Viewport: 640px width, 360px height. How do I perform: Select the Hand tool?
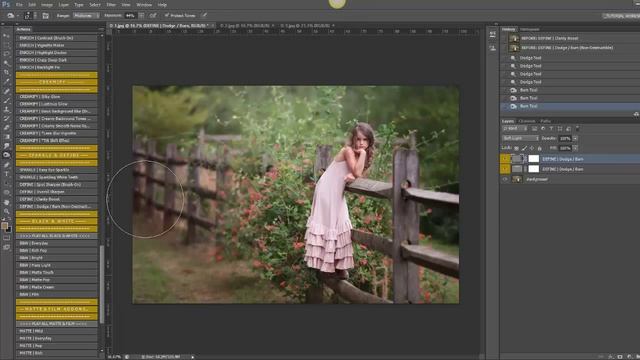coord(7,202)
